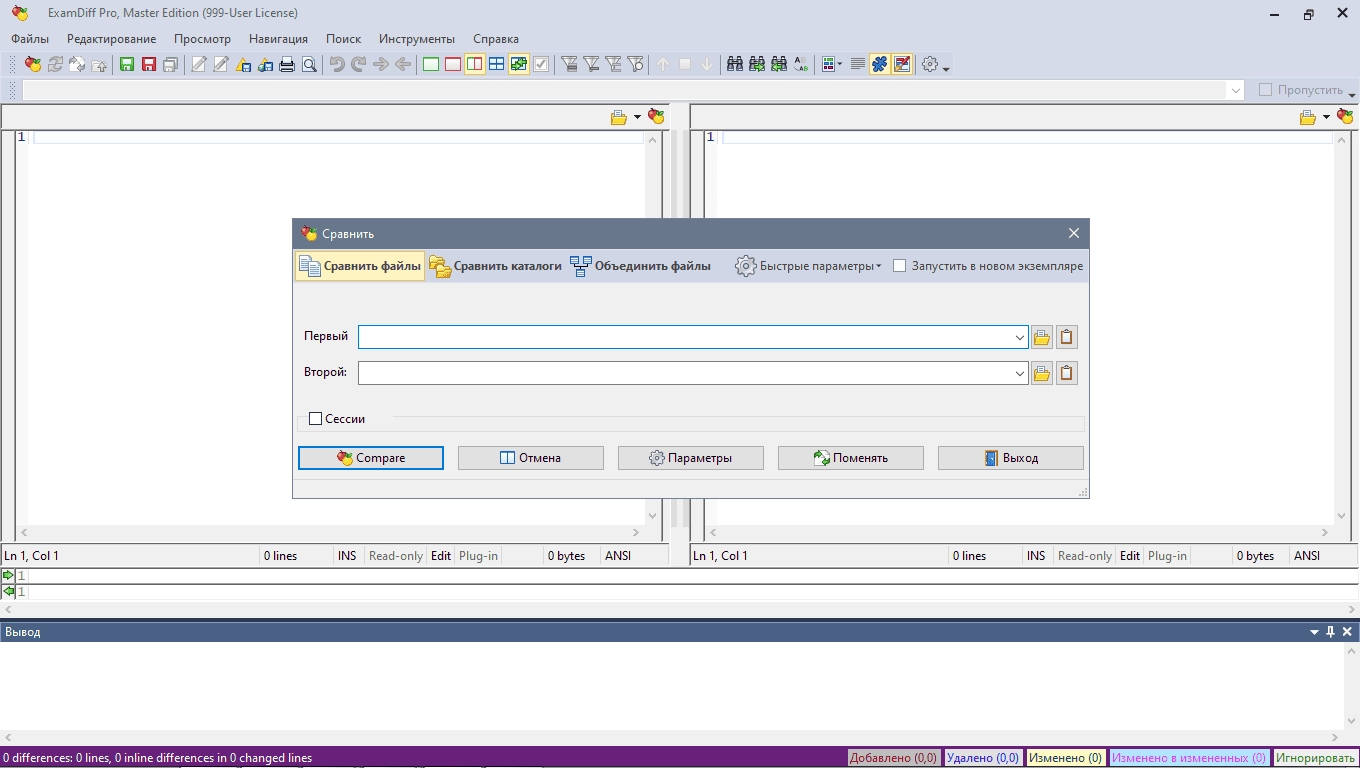Open the Инструменты menu
Screen dimensions: 1360x768
[x=417, y=39]
